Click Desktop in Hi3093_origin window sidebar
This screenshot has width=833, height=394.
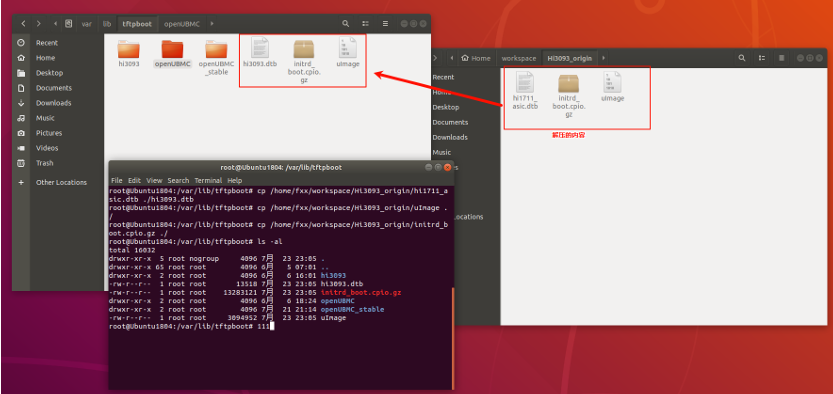[x=446, y=107]
